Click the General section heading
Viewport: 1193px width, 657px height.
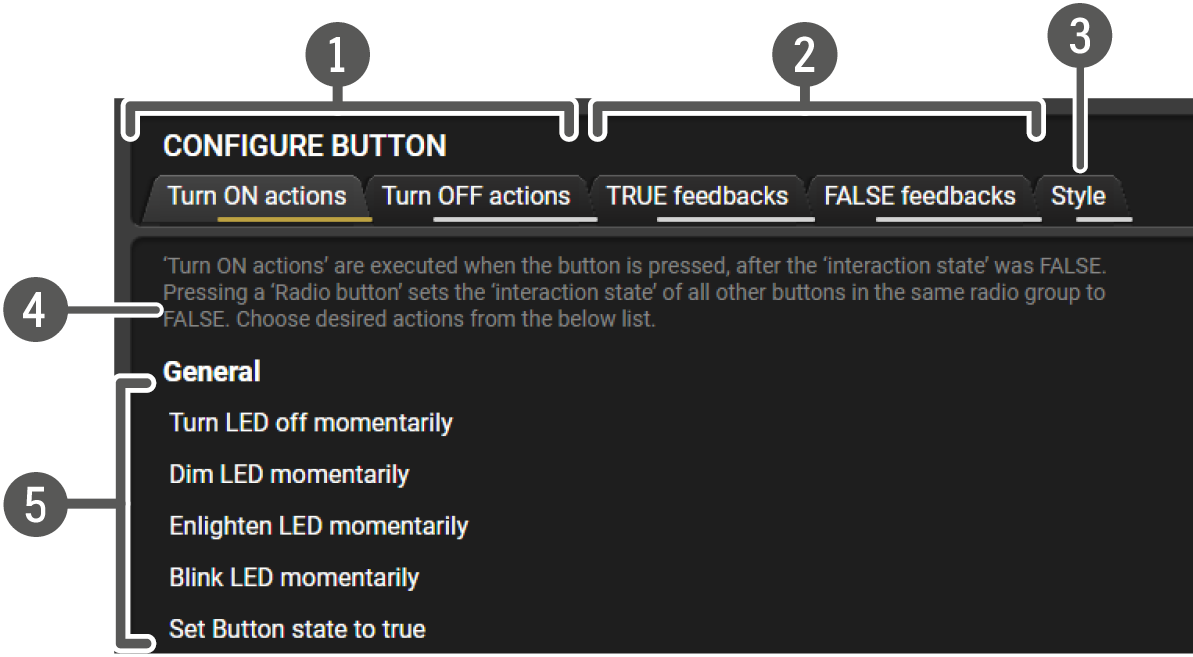(212, 371)
